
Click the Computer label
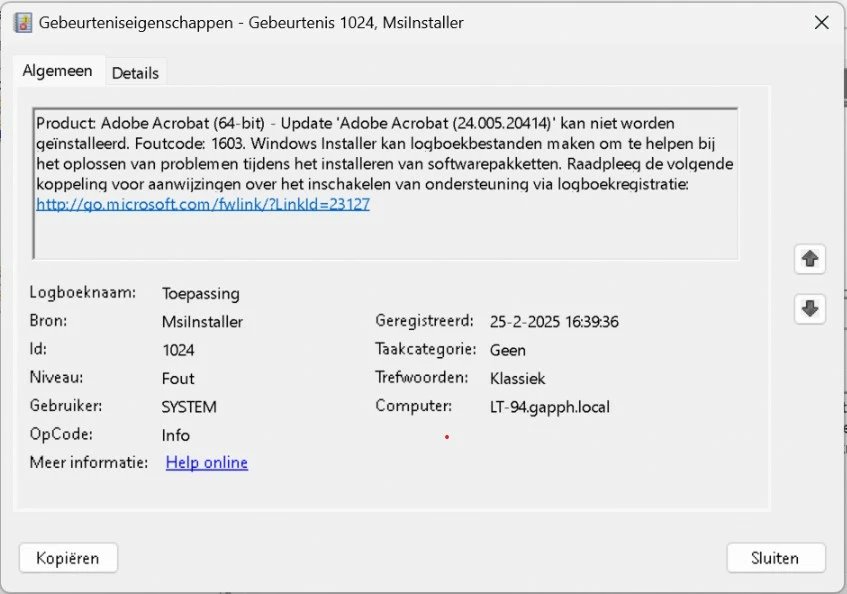(x=413, y=406)
